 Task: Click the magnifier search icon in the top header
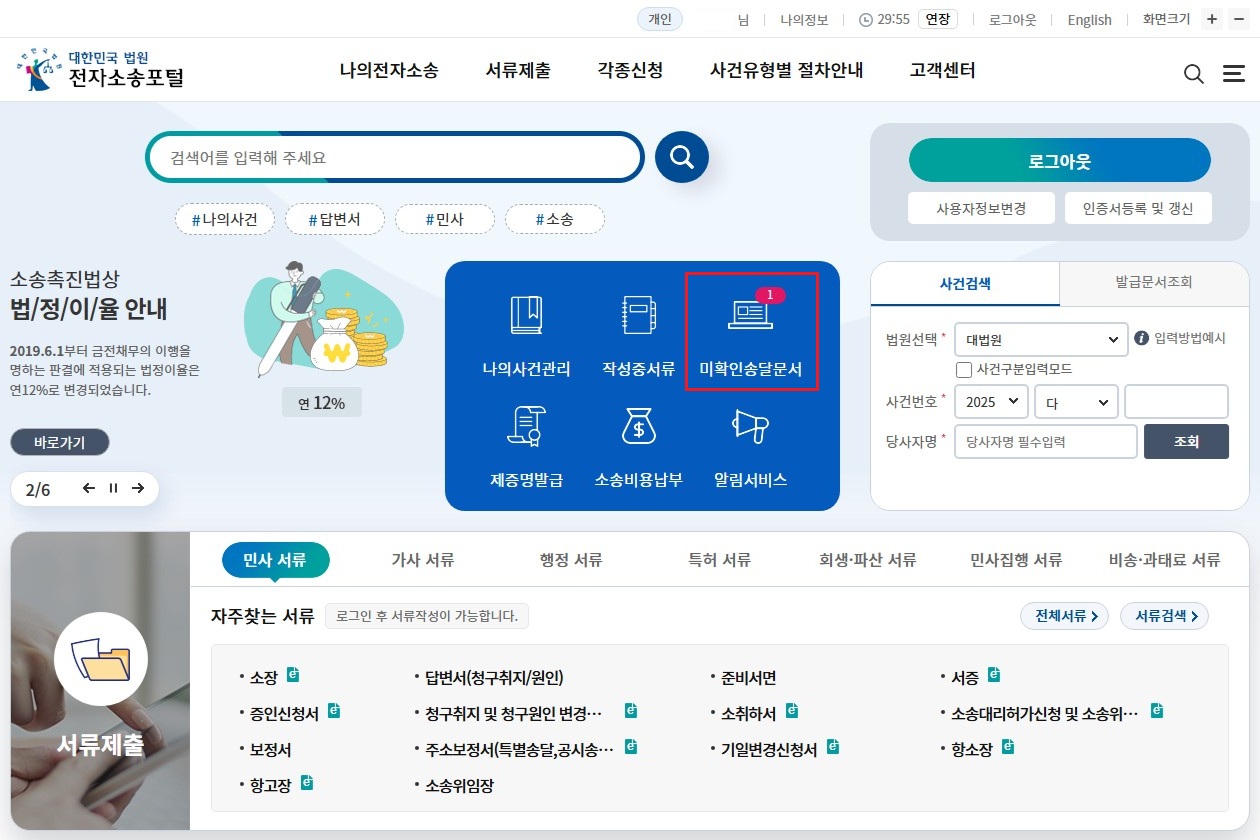(x=1194, y=73)
